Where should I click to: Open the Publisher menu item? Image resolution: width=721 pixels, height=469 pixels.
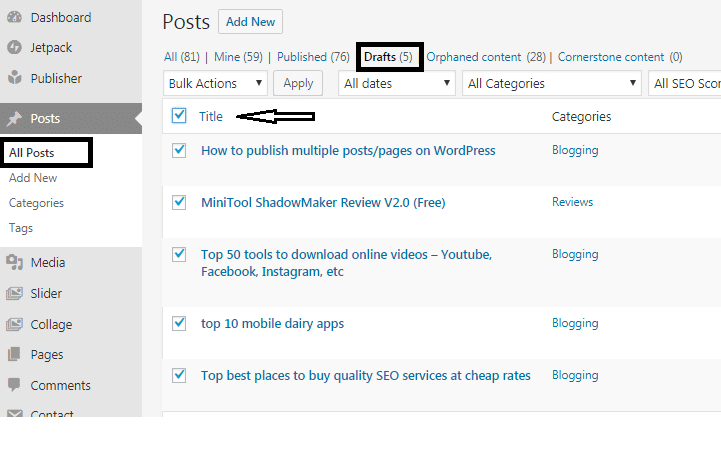pyautogui.click(x=56, y=78)
